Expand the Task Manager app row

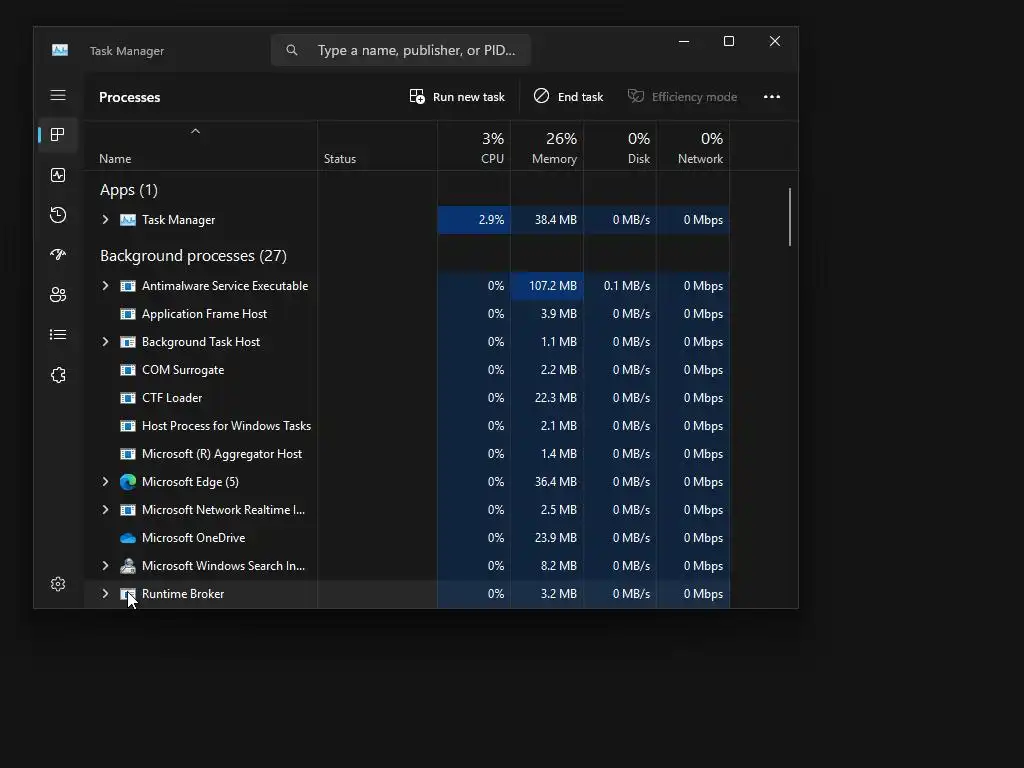point(105,220)
